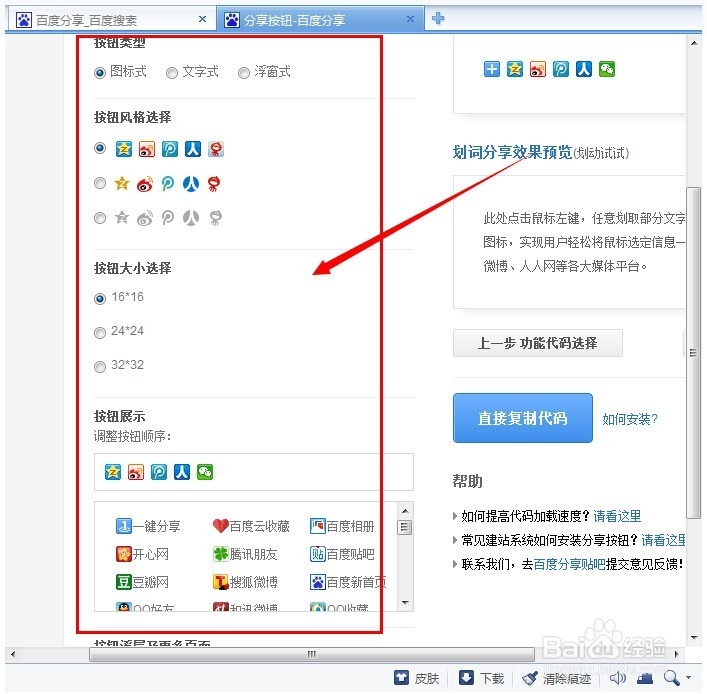Open the 下载 downloads manager
707x694 pixels.
click(481, 678)
